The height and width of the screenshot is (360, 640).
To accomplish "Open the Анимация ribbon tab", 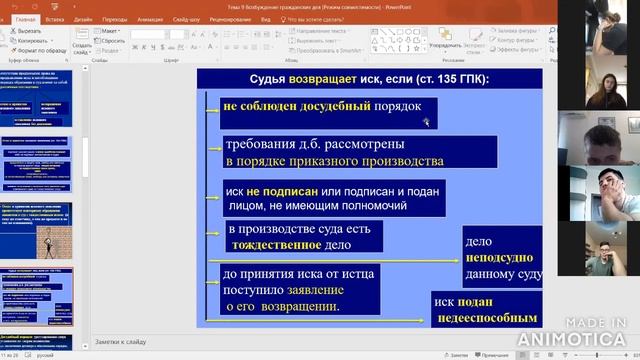I will pos(150,20).
